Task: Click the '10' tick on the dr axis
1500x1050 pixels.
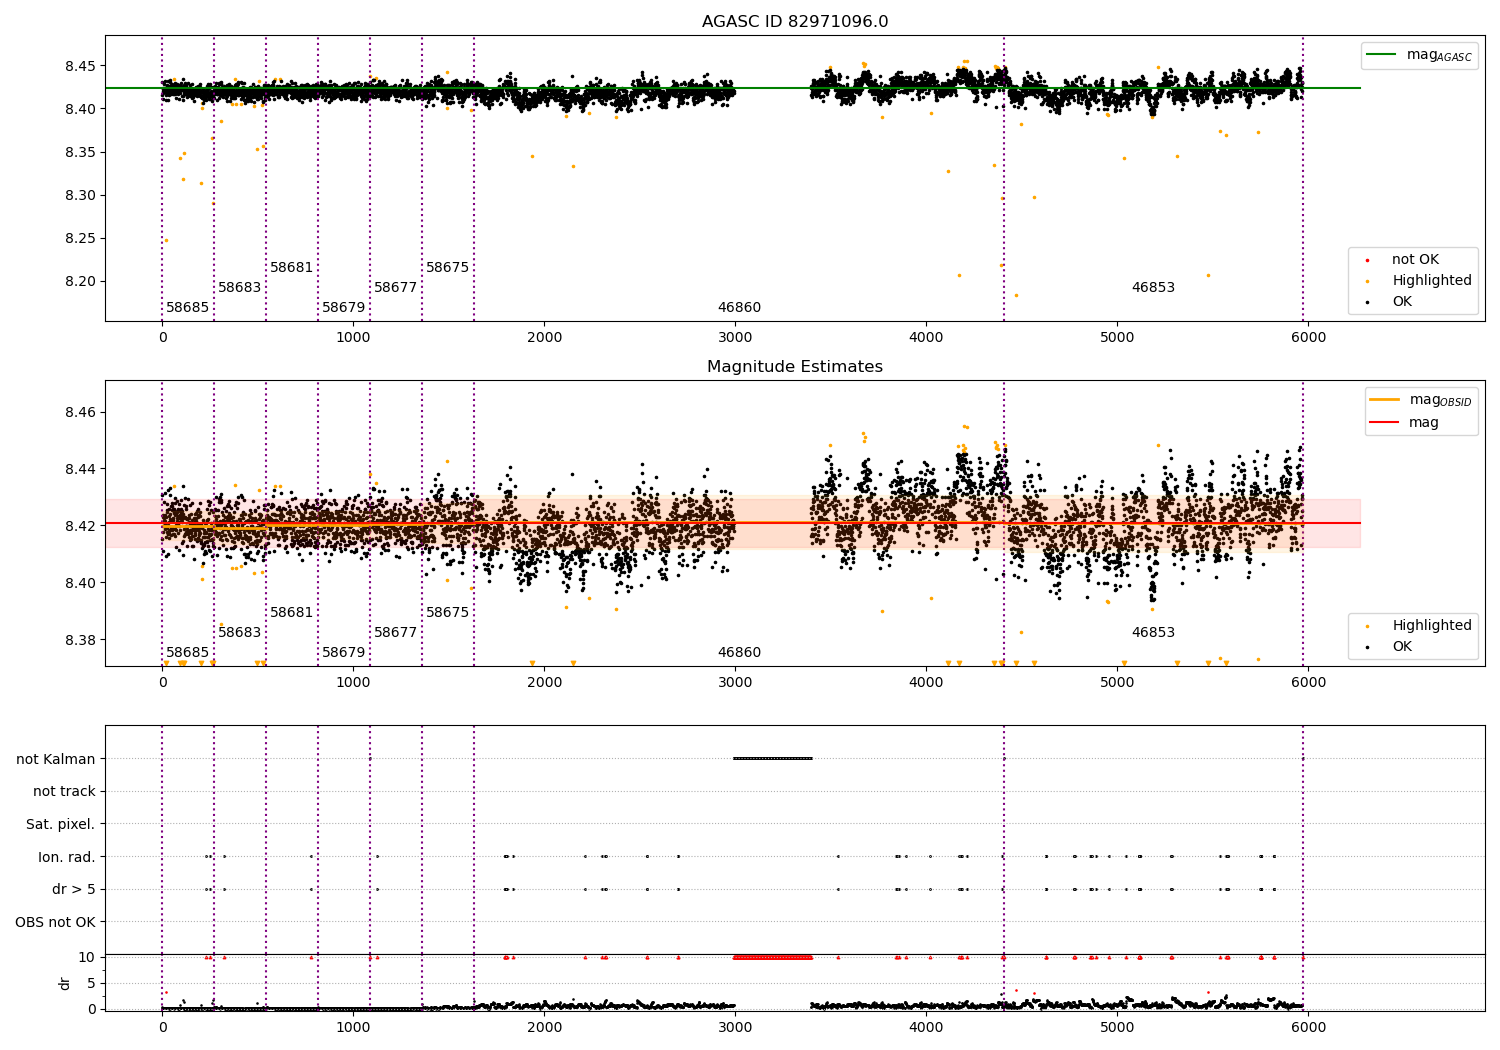Action: pos(88,958)
